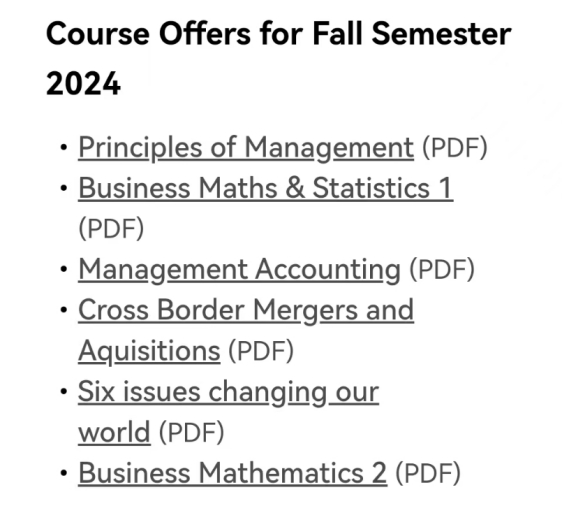Open the Principles of Management link

pos(246,148)
